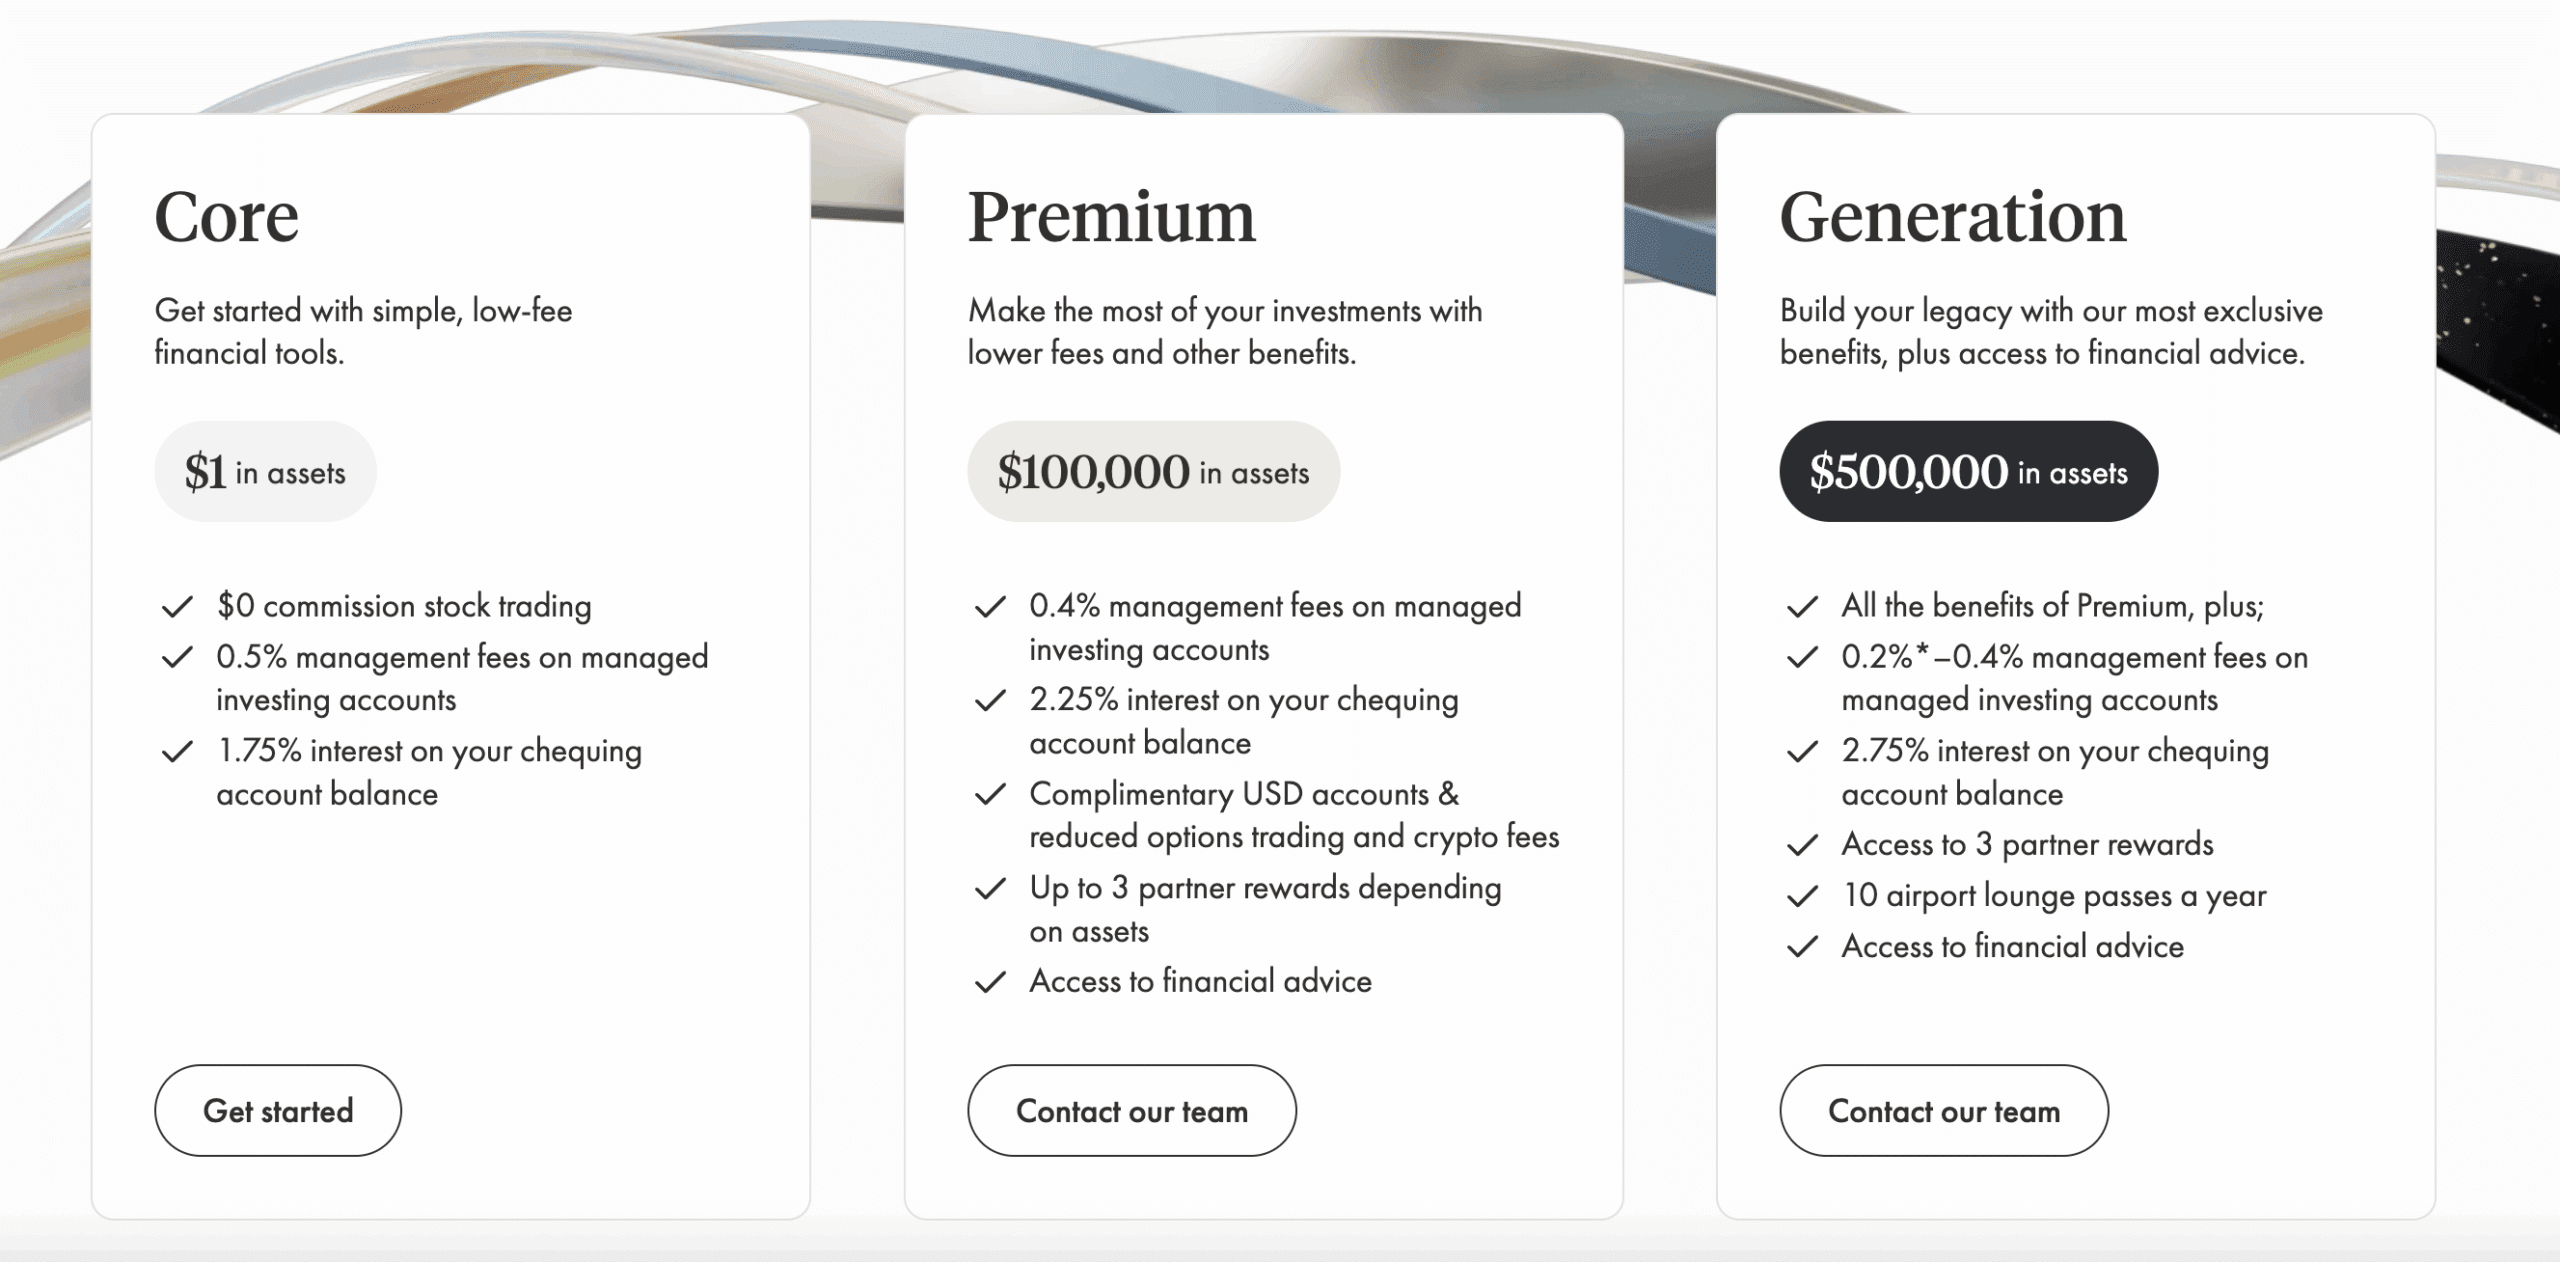Click the checkmark beside "Complimentary USD accounts" feature
The width and height of the screenshot is (2560, 1262).
(991, 795)
